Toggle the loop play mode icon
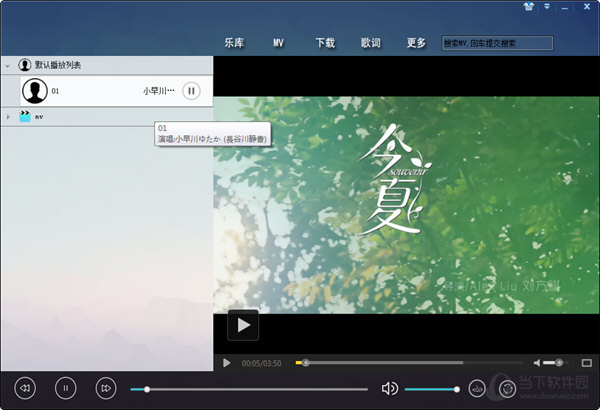600x410 pixels. point(507,389)
